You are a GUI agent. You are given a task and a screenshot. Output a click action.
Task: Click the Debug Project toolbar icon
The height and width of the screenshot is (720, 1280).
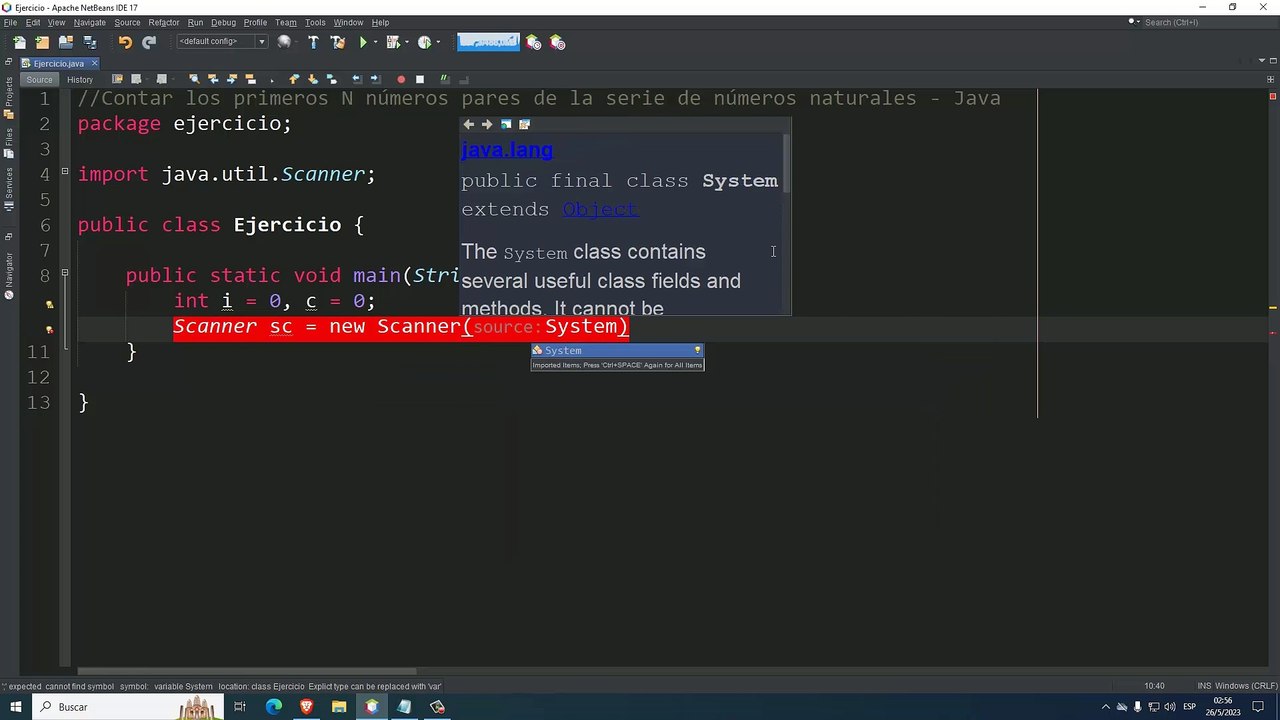[x=392, y=42]
